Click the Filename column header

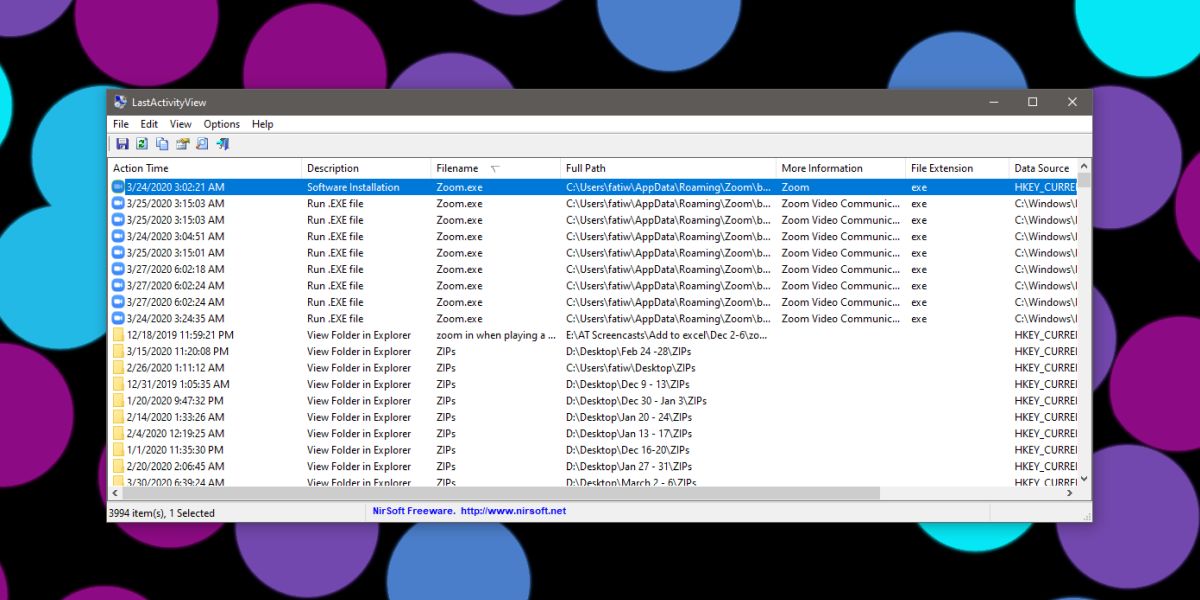point(496,168)
